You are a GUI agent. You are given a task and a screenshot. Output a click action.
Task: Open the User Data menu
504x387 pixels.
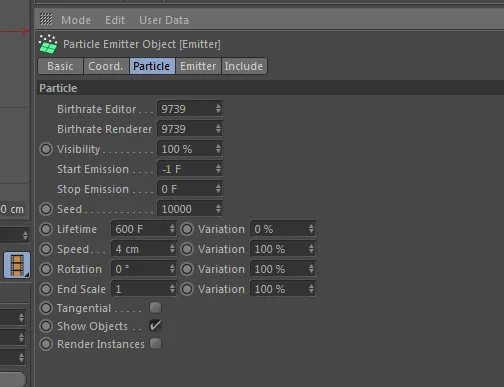point(164,20)
